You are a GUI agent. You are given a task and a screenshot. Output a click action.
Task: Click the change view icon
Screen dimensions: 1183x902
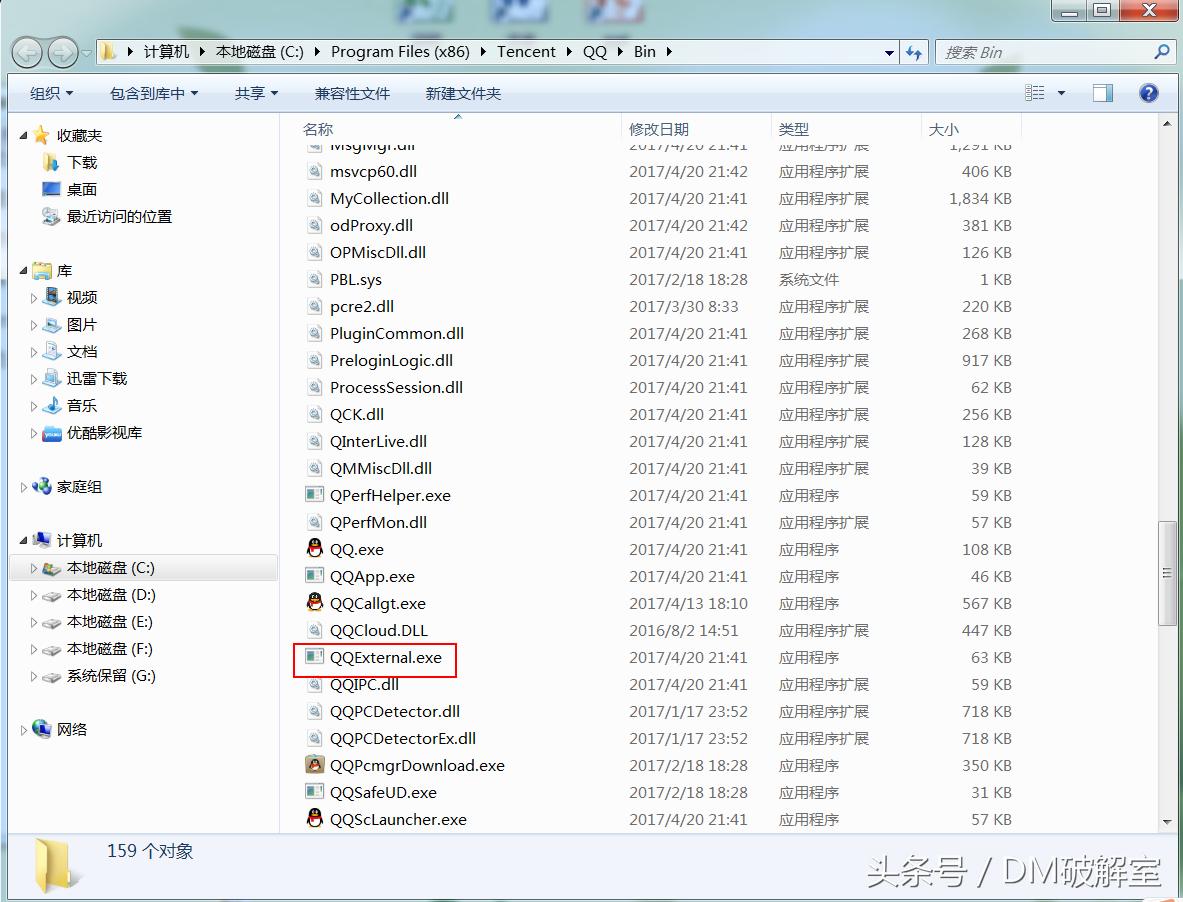[x=1034, y=93]
